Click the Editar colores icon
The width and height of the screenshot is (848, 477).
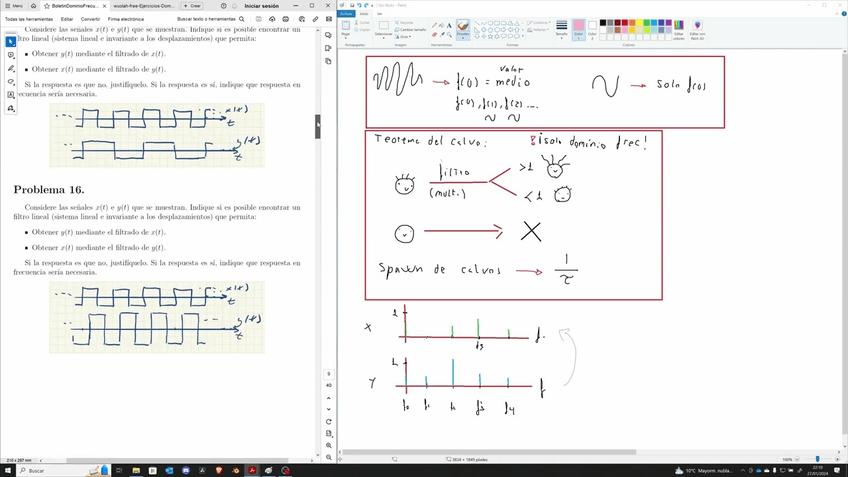point(679,30)
